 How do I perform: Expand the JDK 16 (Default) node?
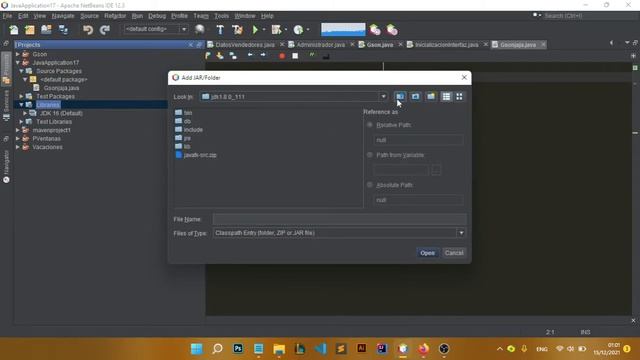coord(25,113)
